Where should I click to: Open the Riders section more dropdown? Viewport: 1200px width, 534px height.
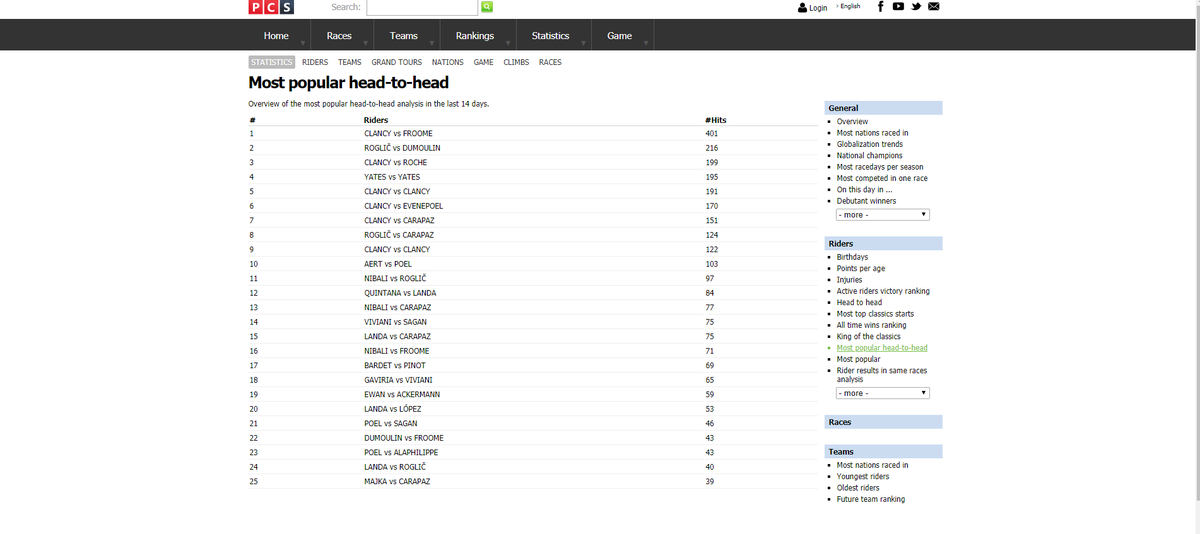click(883, 393)
